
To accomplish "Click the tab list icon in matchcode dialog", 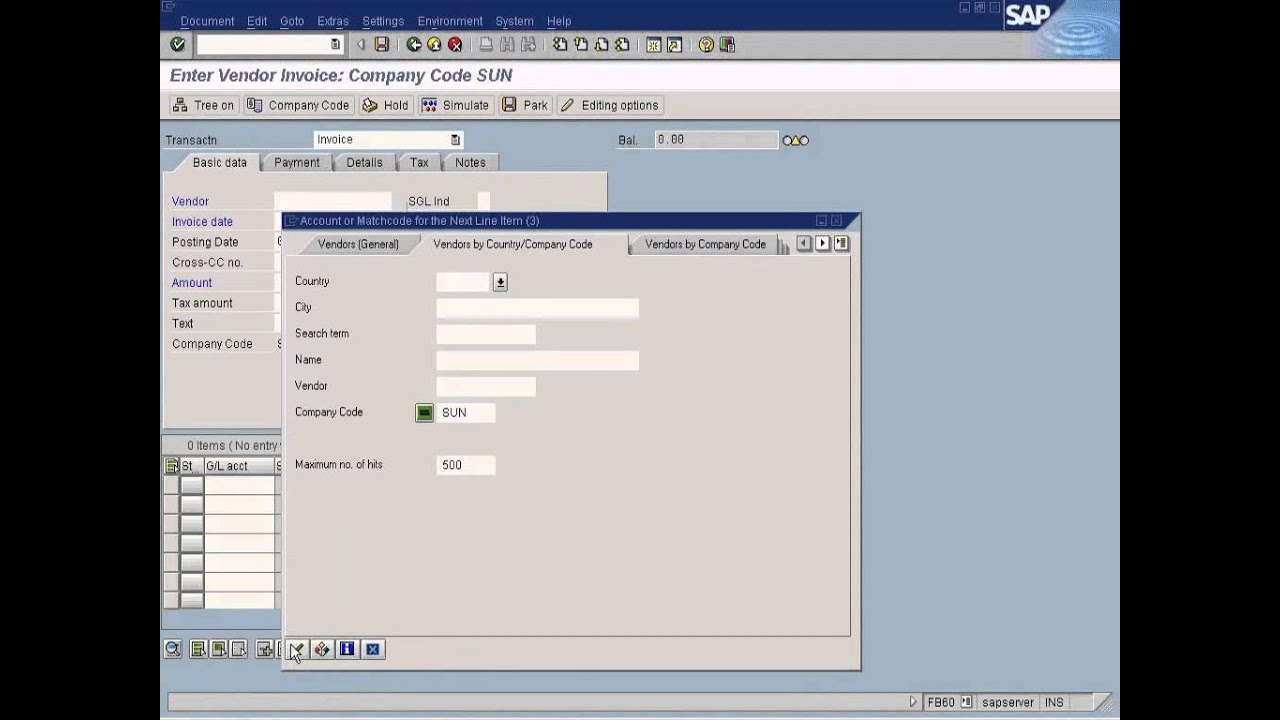I will coord(842,244).
